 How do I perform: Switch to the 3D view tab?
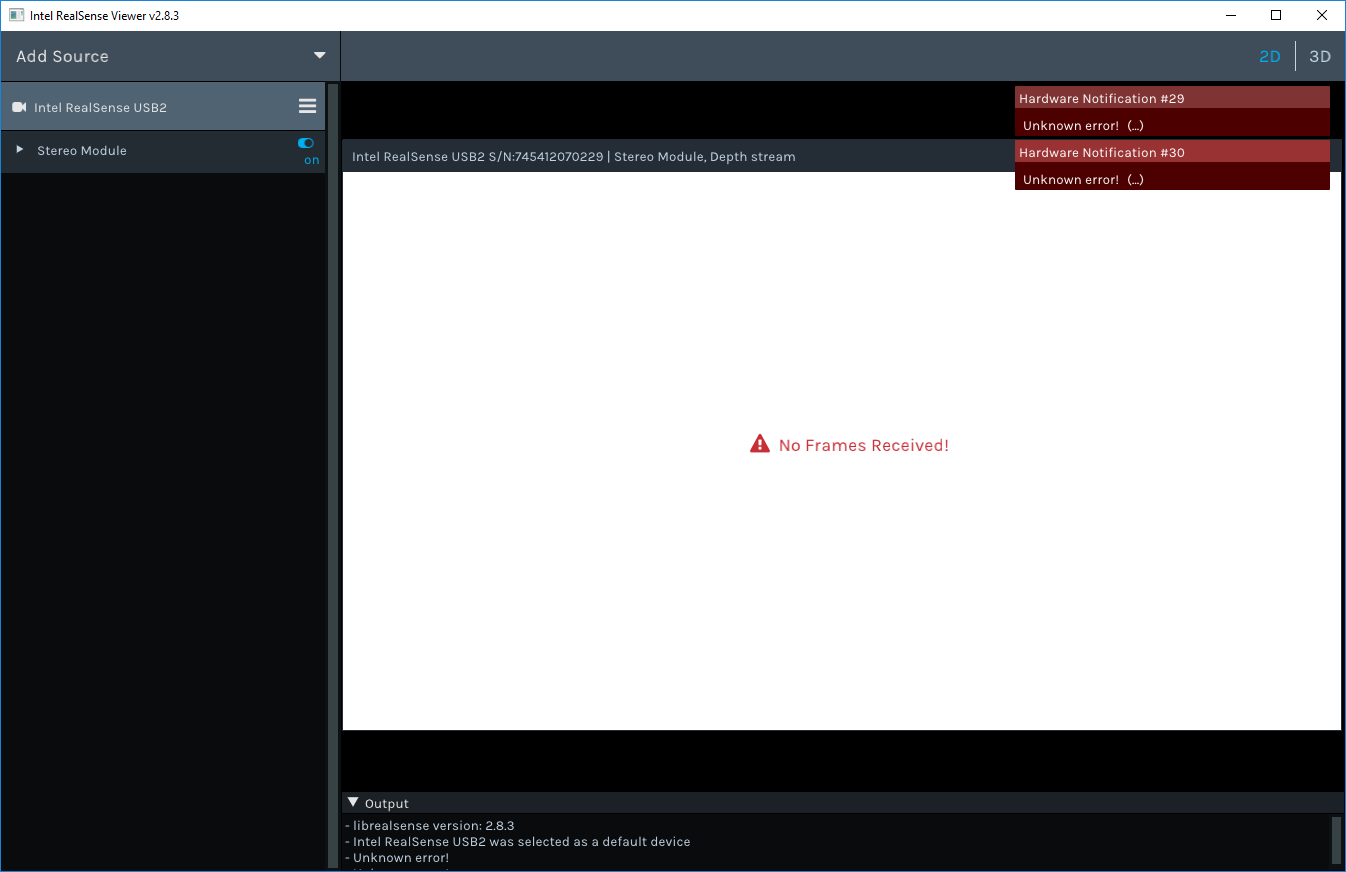click(x=1319, y=56)
